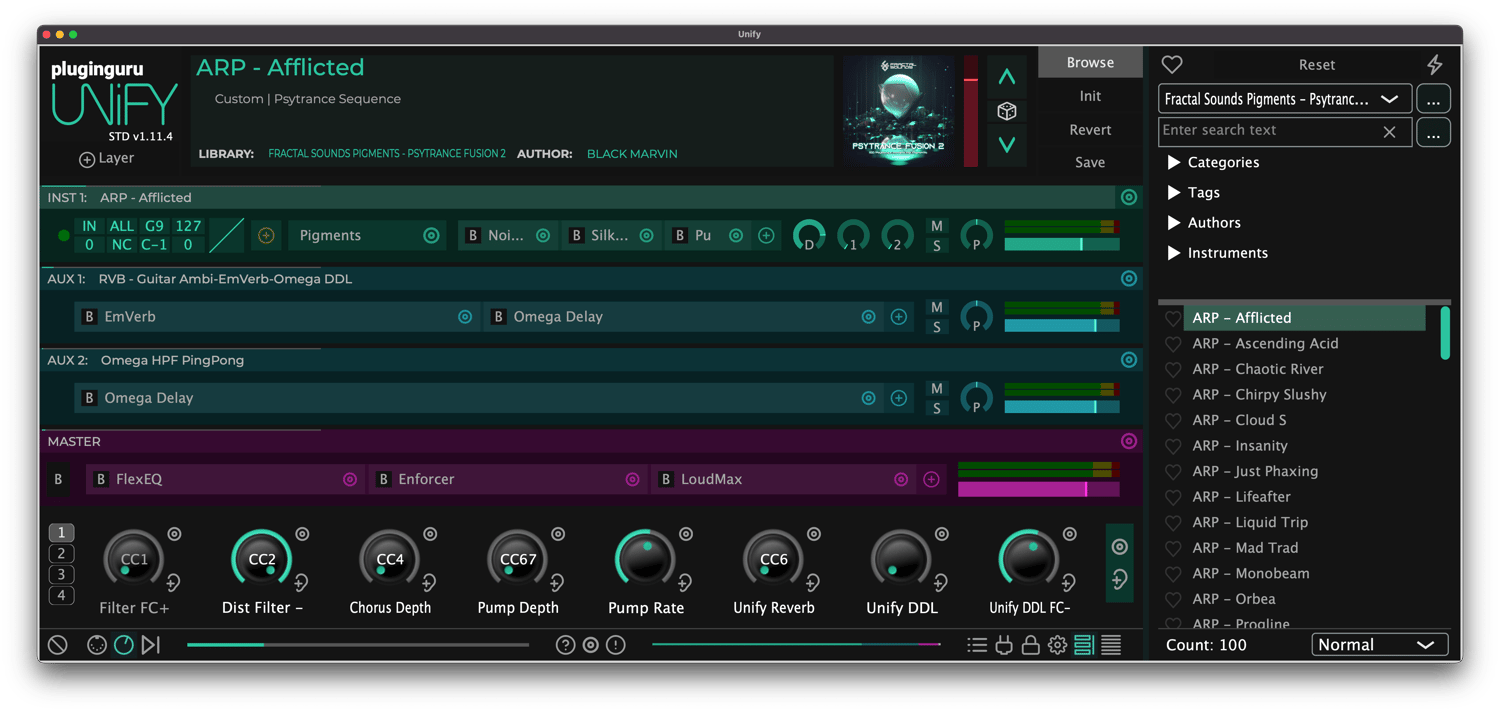Solo AUX 2 with S button
Viewport: 1500px width, 712px height.
point(936,408)
